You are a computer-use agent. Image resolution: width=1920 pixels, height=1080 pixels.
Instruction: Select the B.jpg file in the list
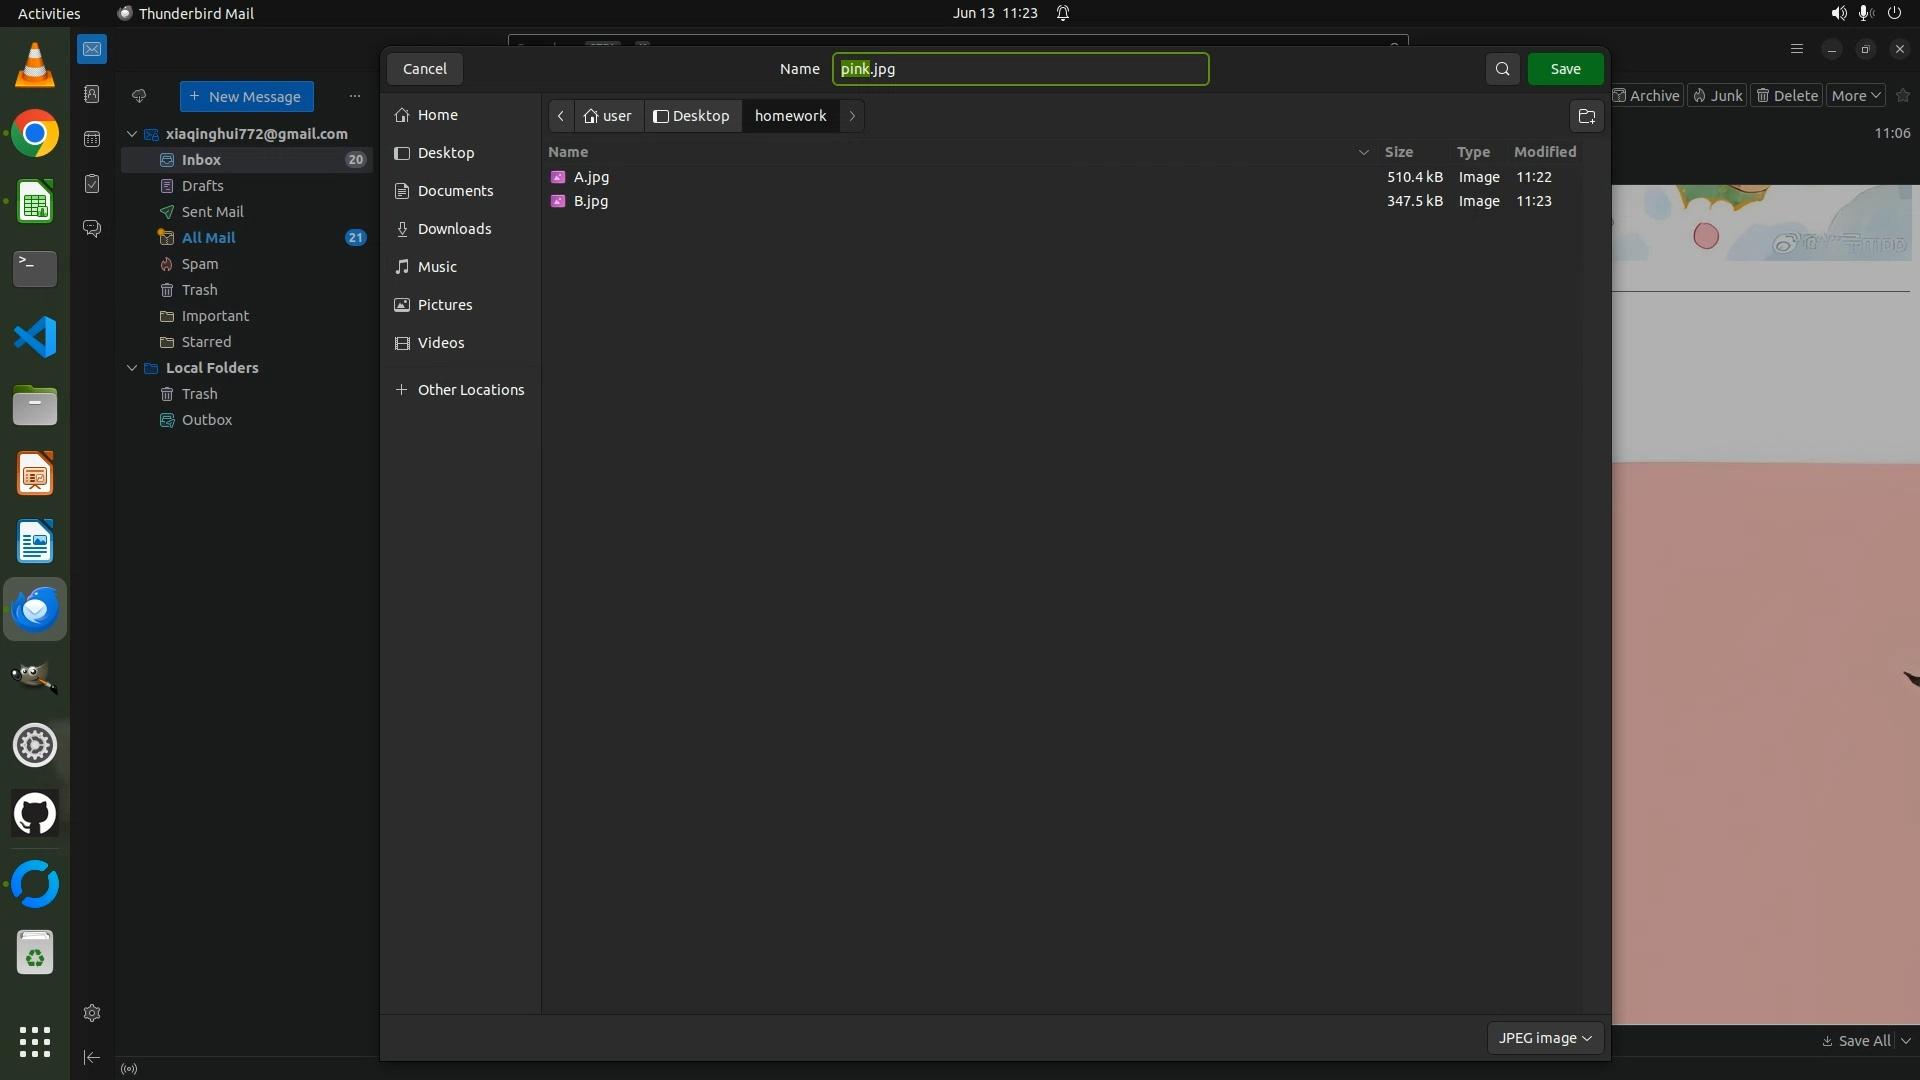pos(591,201)
